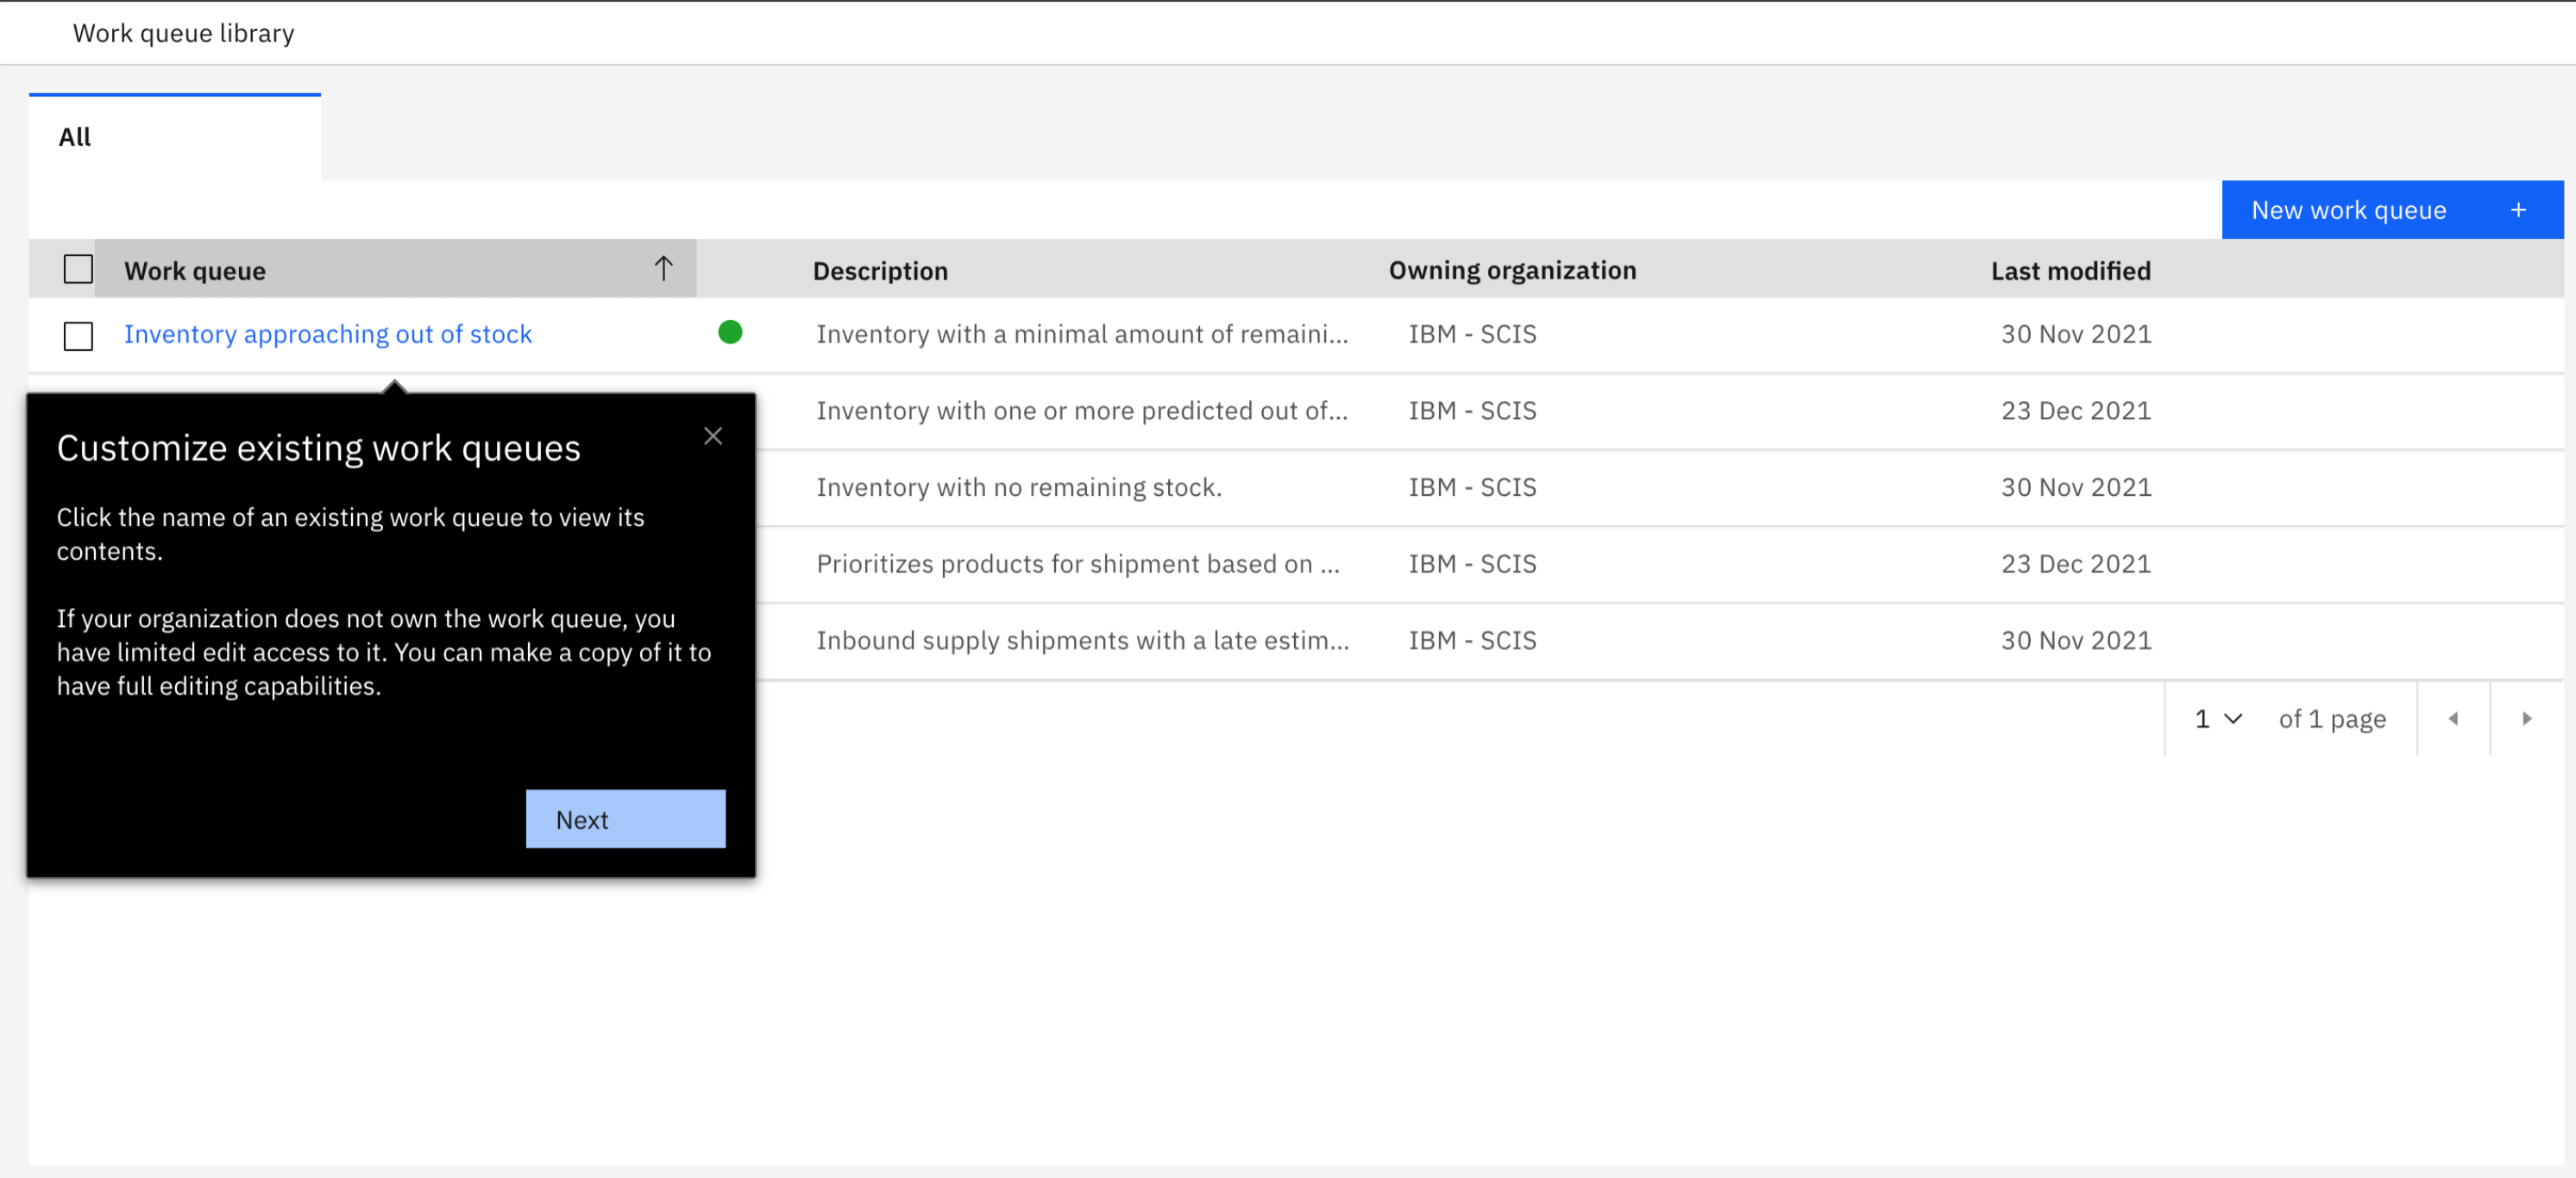
Task: Click the Work queue library title
Action: pos(183,33)
